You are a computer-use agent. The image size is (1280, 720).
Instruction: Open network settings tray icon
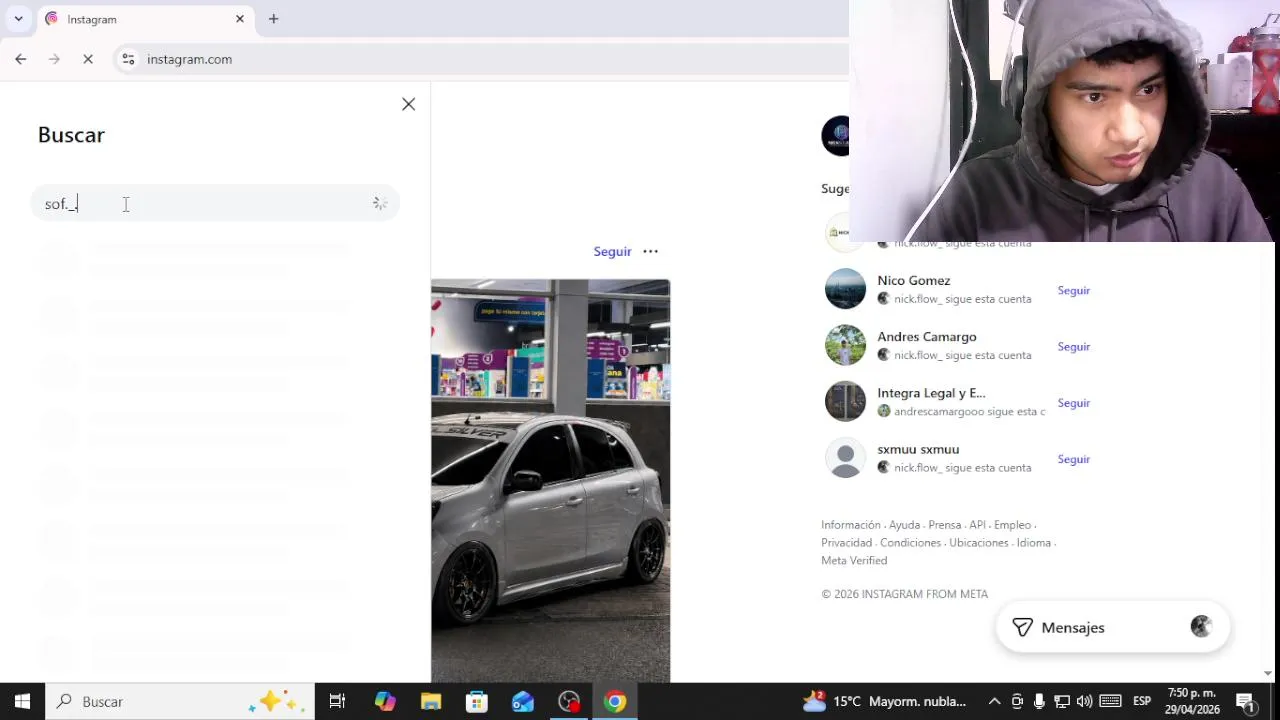[1062, 701]
